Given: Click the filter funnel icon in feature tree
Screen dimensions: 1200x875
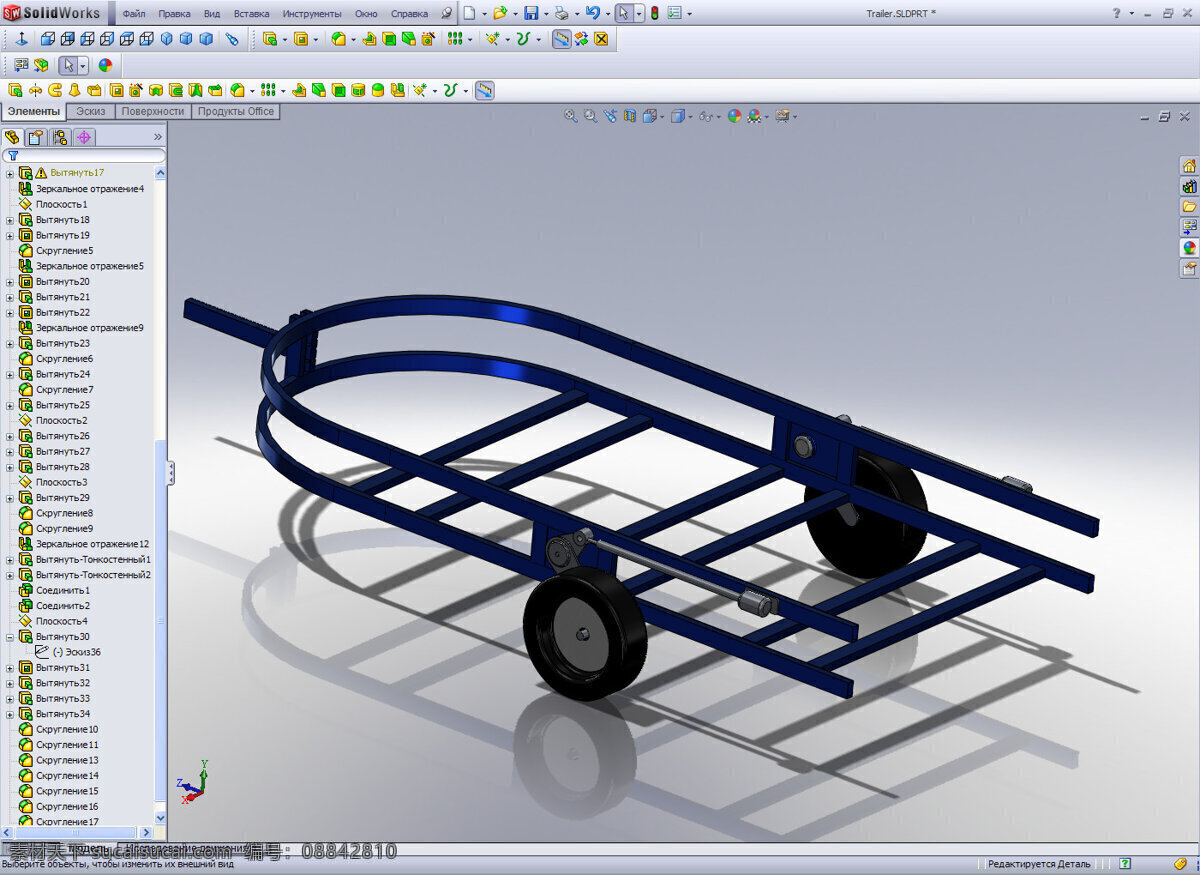Looking at the screenshot, I should point(13,156).
